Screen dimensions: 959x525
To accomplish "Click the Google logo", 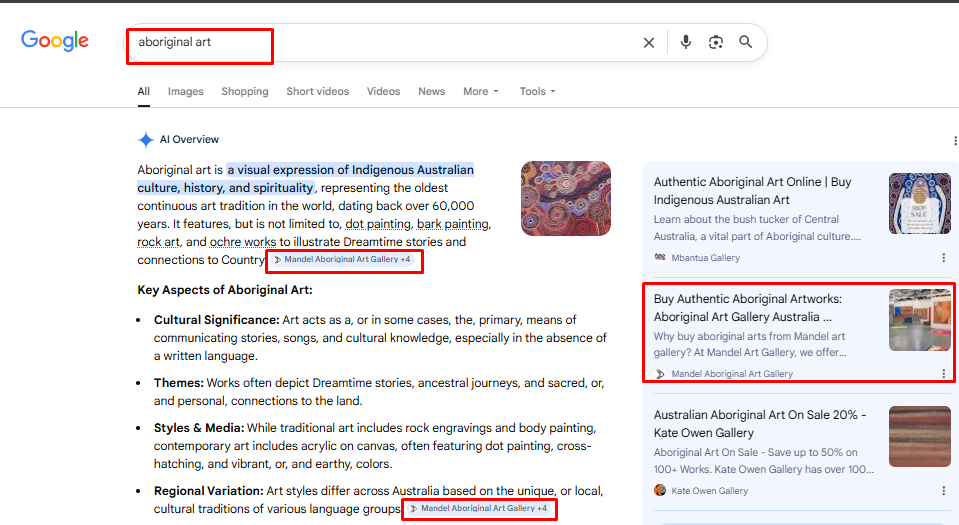I will click(x=55, y=41).
